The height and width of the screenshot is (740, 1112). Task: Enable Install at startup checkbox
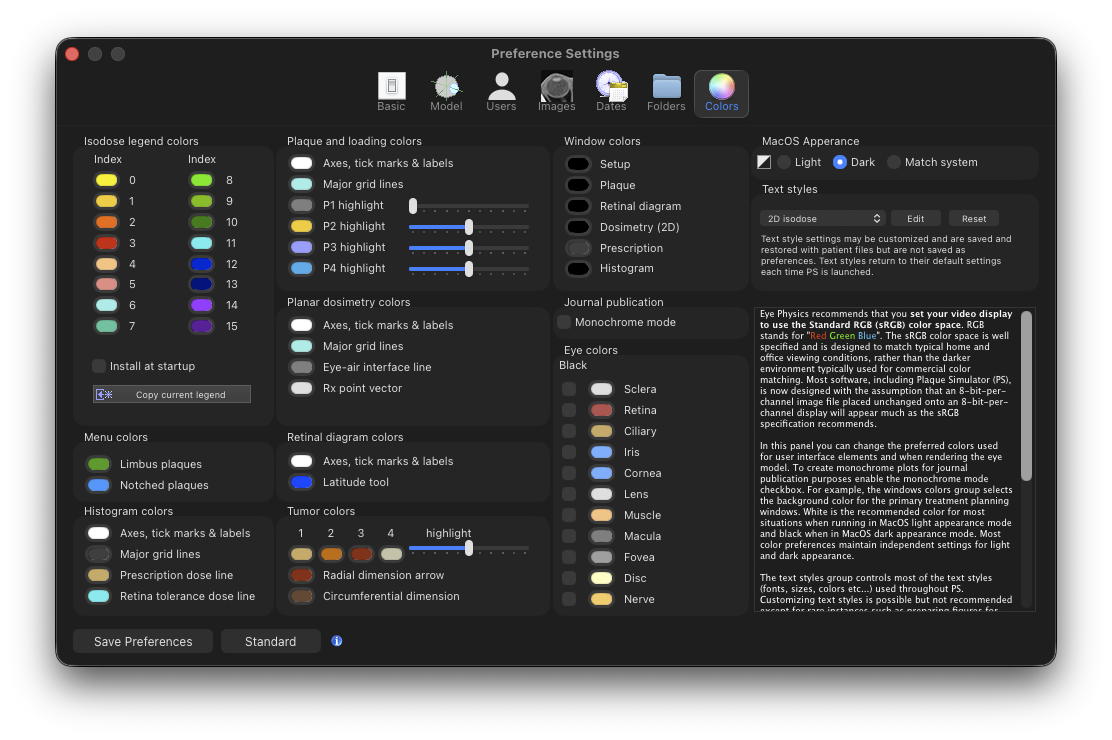99,366
